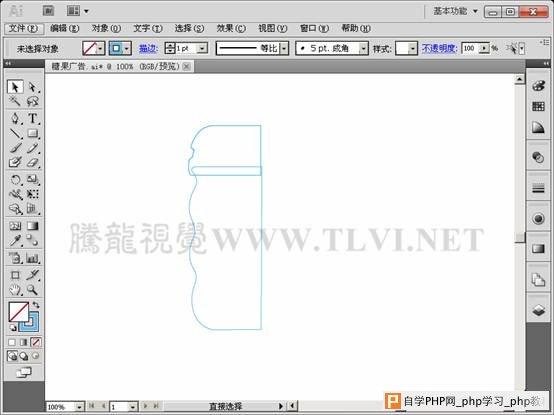Click the fill color swatch in toolbox
The width and height of the screenshot is (554, 415).
point(18,312)
